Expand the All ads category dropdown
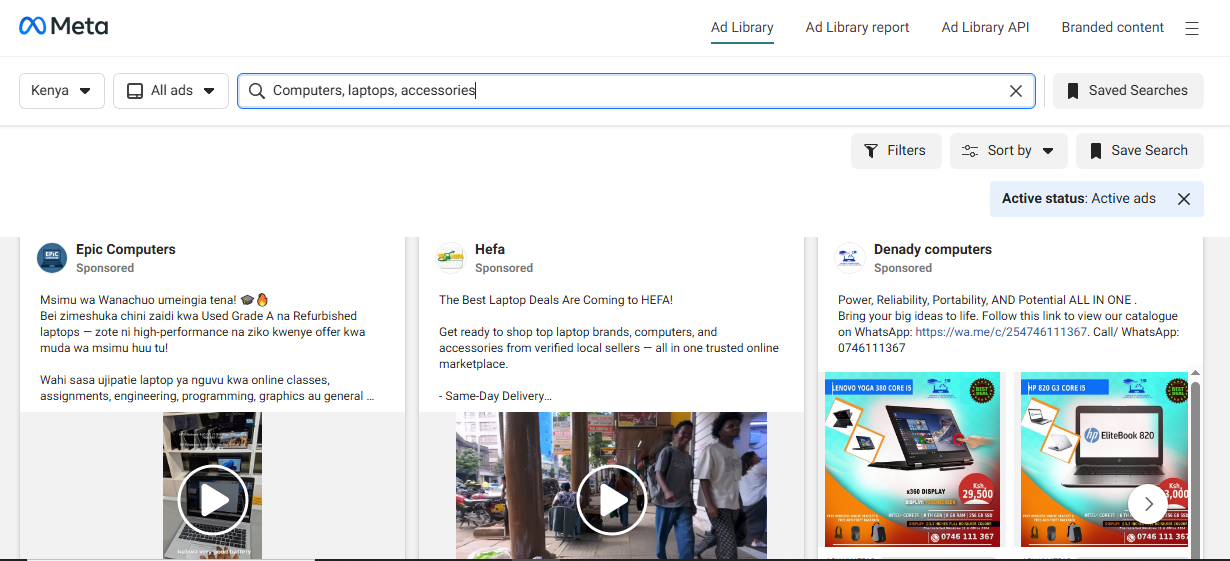This screenshot has height=561, width=1230. [x=171, y=91]
